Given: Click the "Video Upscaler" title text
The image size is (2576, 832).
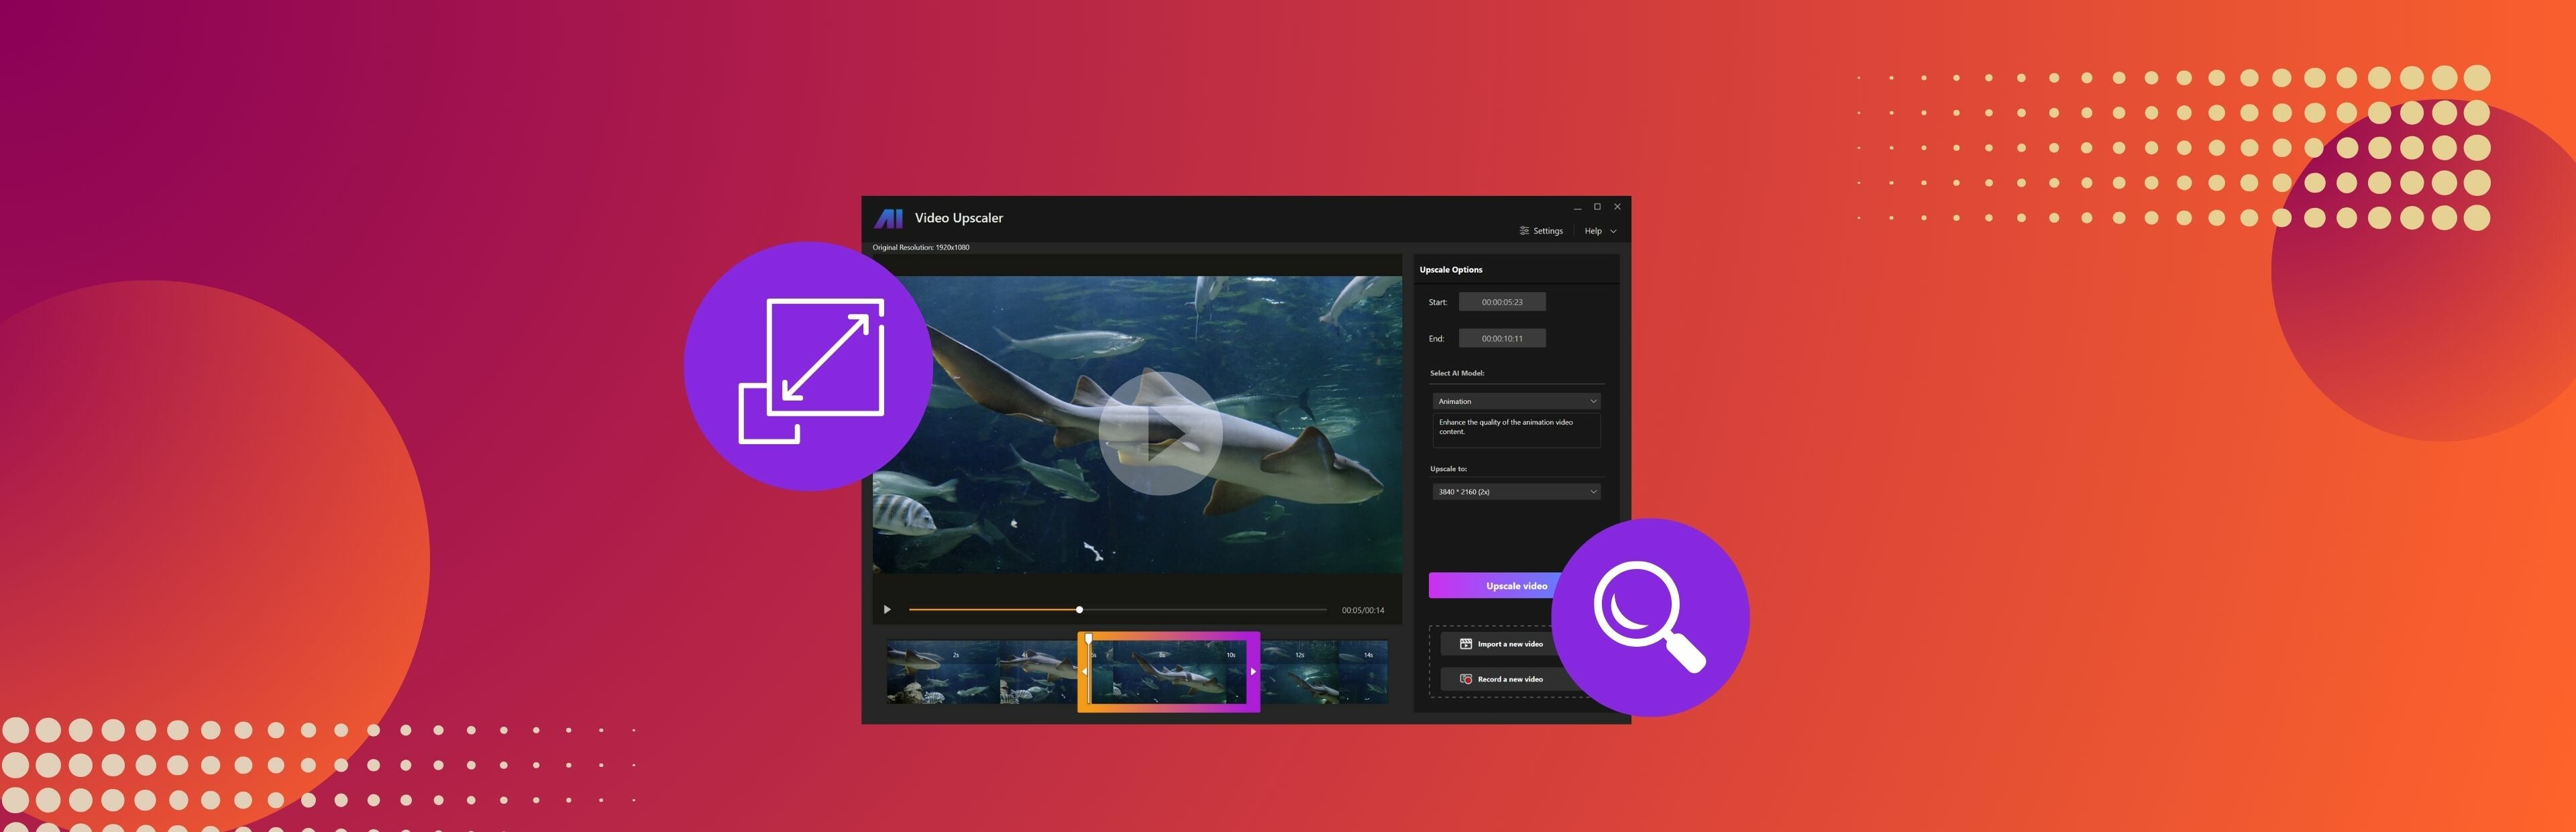Looking at the screenshot, I should coord(958,218).
